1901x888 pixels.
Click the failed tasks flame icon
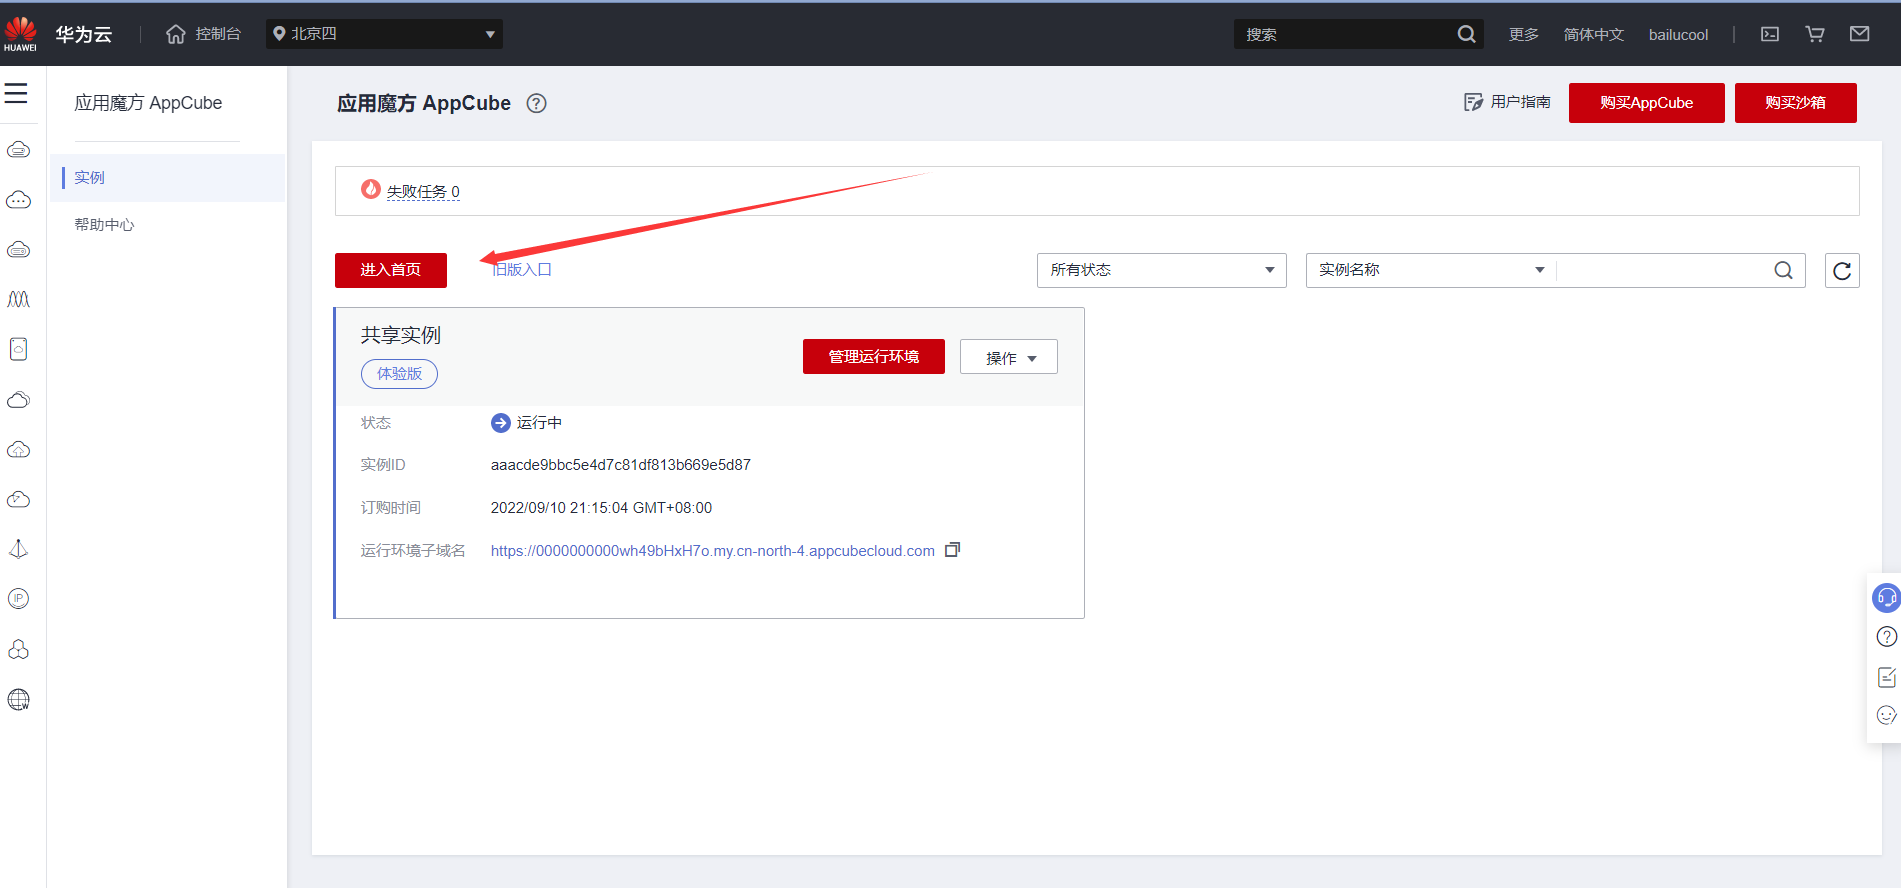point(371,189)
